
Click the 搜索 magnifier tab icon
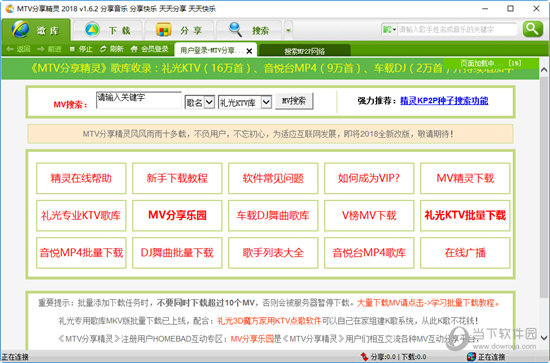click(x=235, y=29)
